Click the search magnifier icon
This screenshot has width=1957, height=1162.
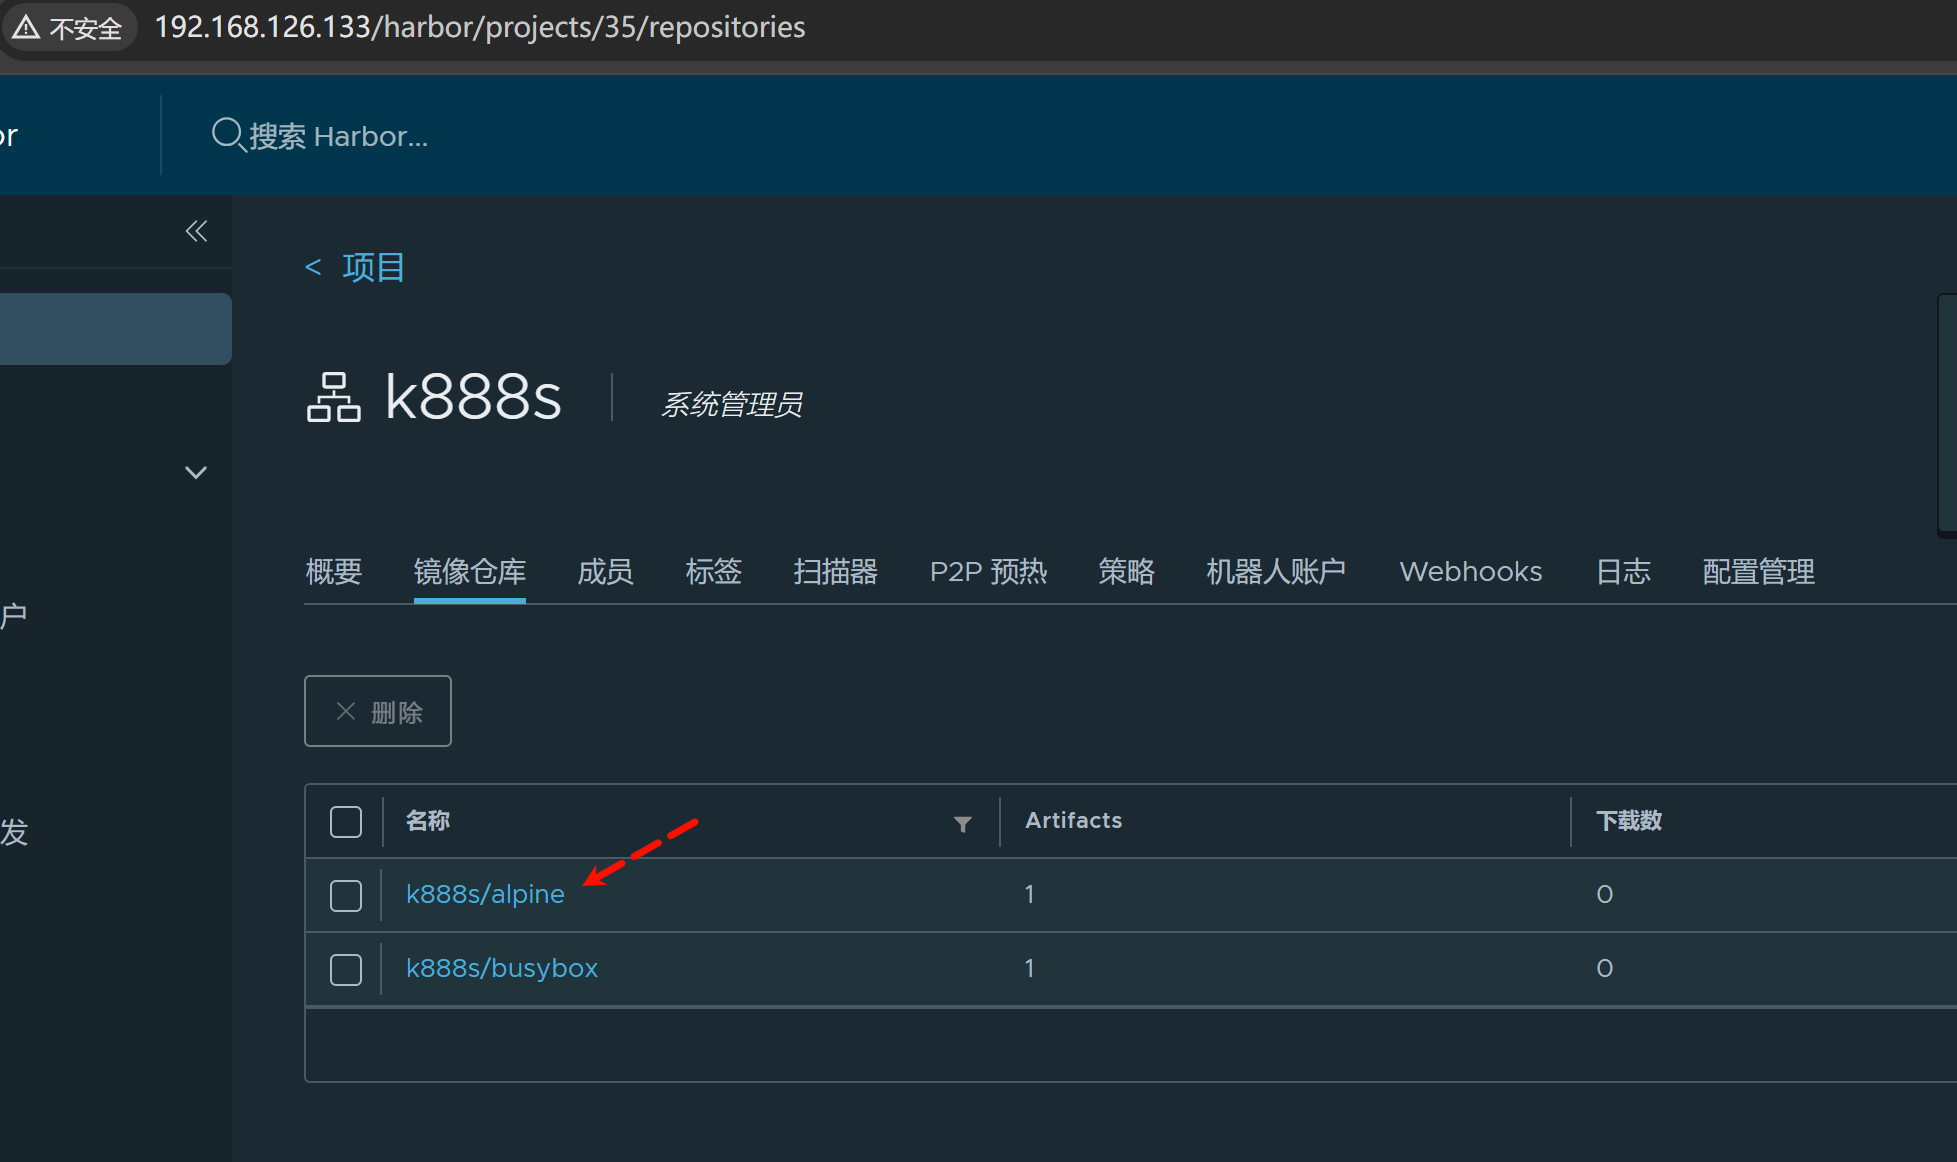[228, 134]
